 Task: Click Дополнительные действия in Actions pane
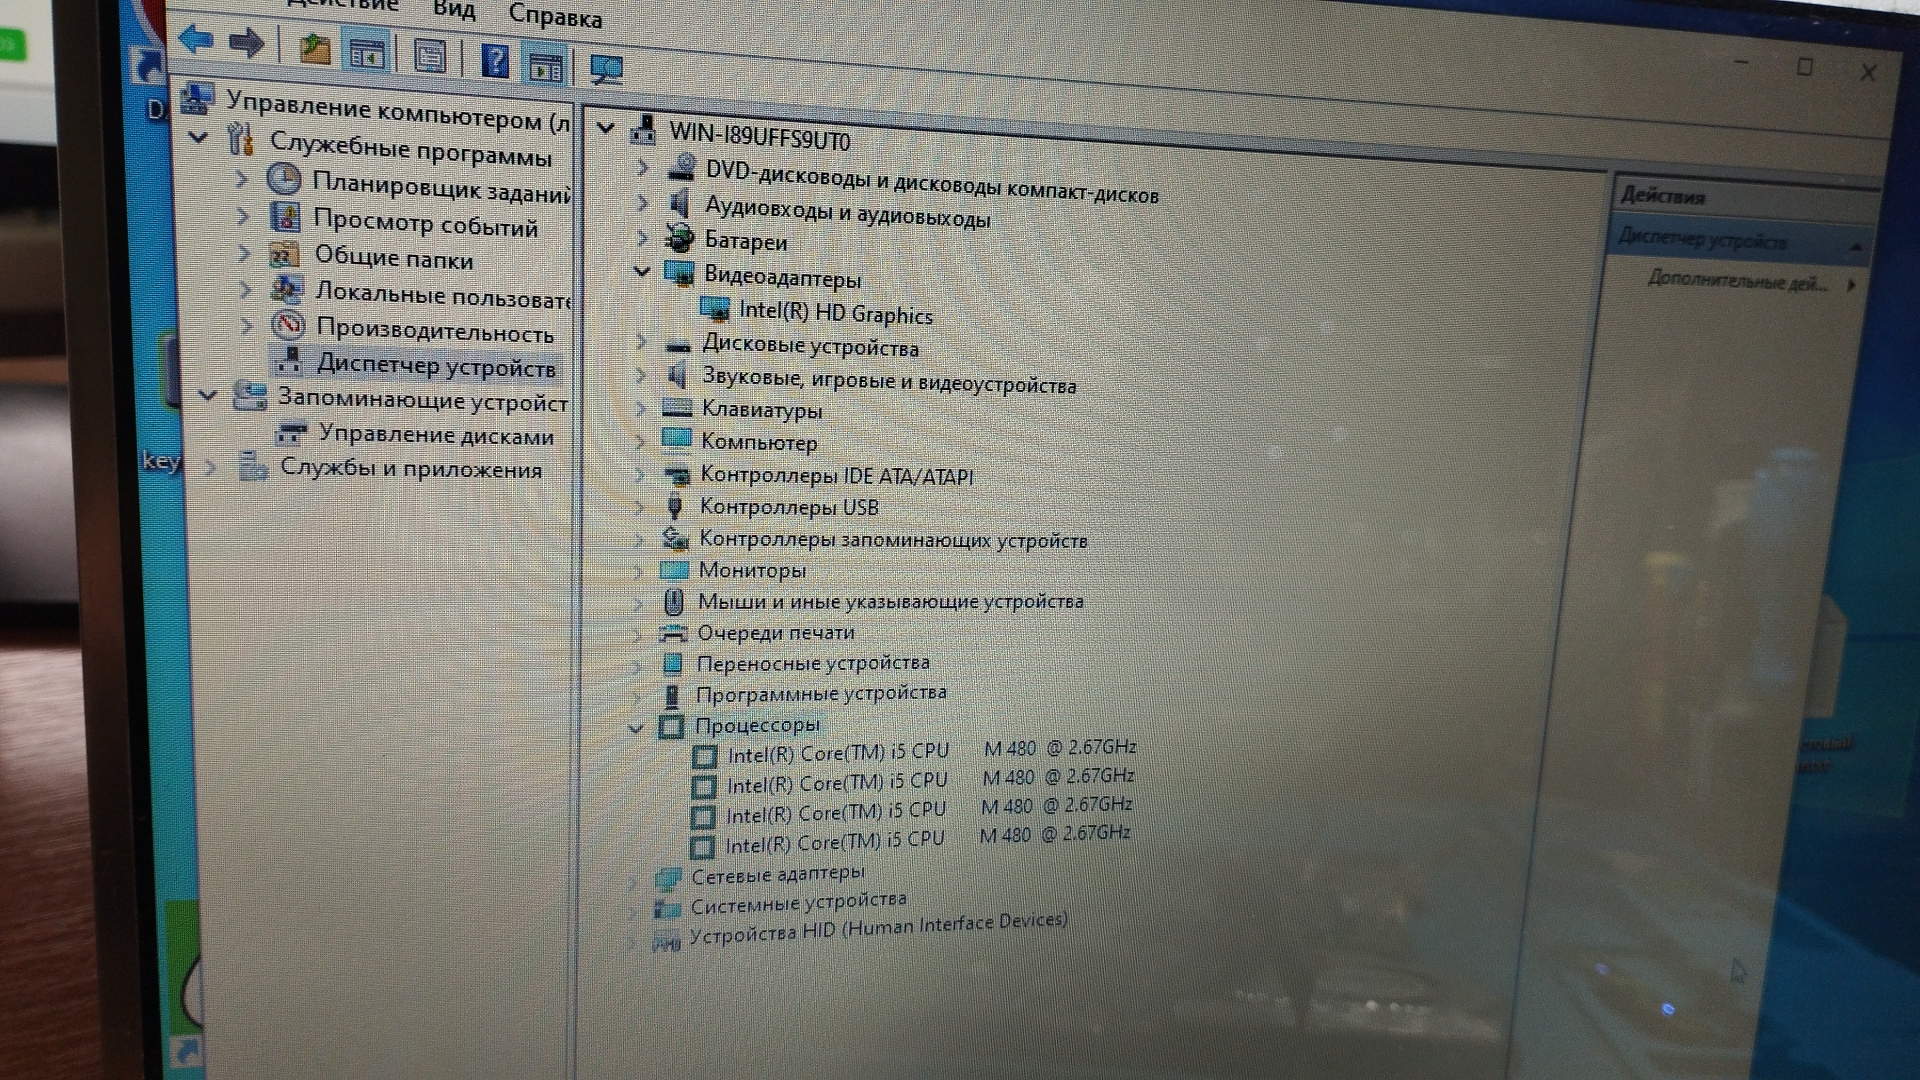click(1737, 282)
